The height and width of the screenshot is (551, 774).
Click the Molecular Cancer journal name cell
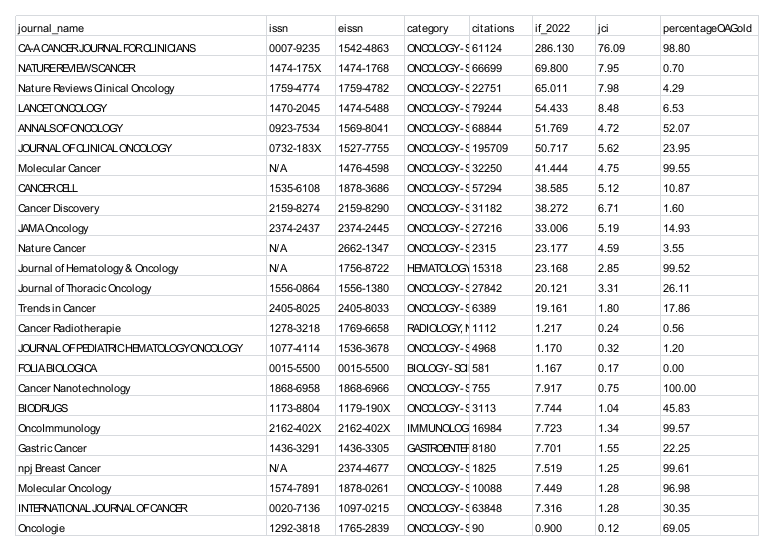click(59, 168)
